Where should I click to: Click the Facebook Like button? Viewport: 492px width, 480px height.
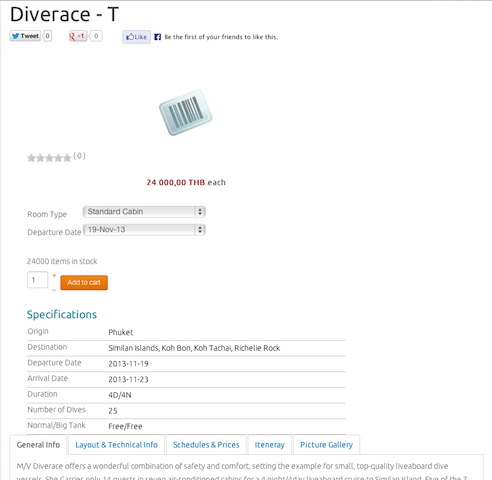tap(137, 37)
